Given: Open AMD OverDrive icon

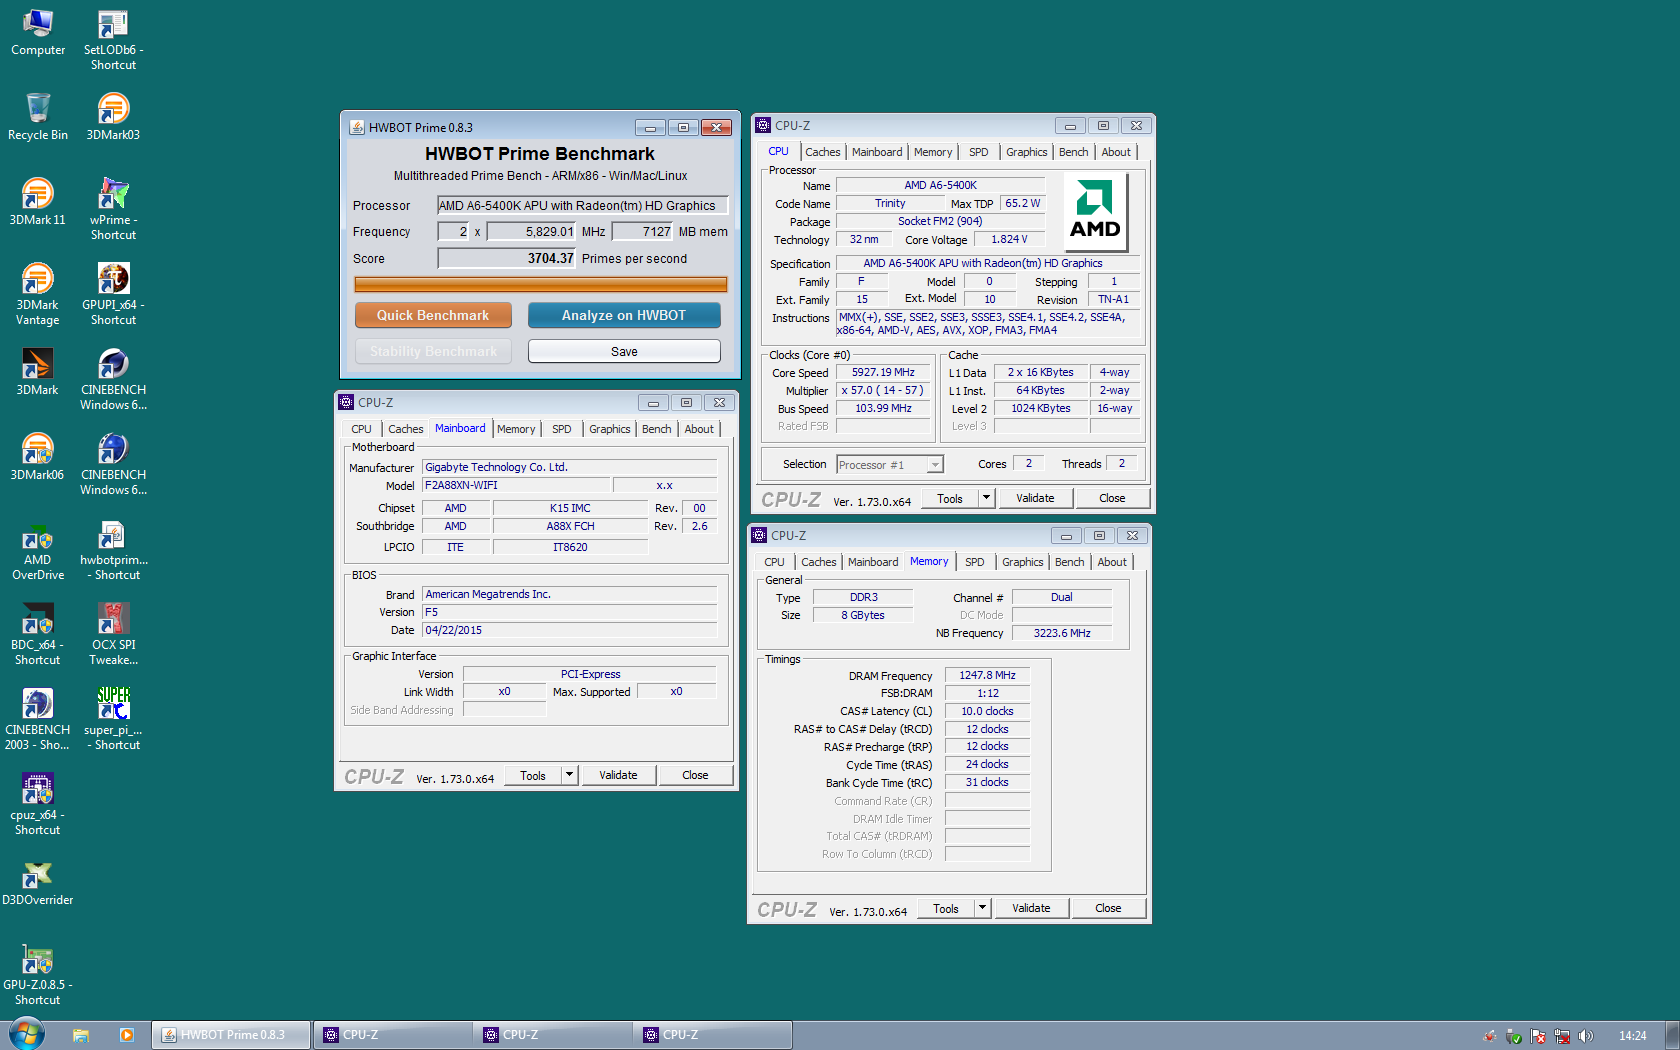Looking at the screenshot, I should click(x=38, y=550).
